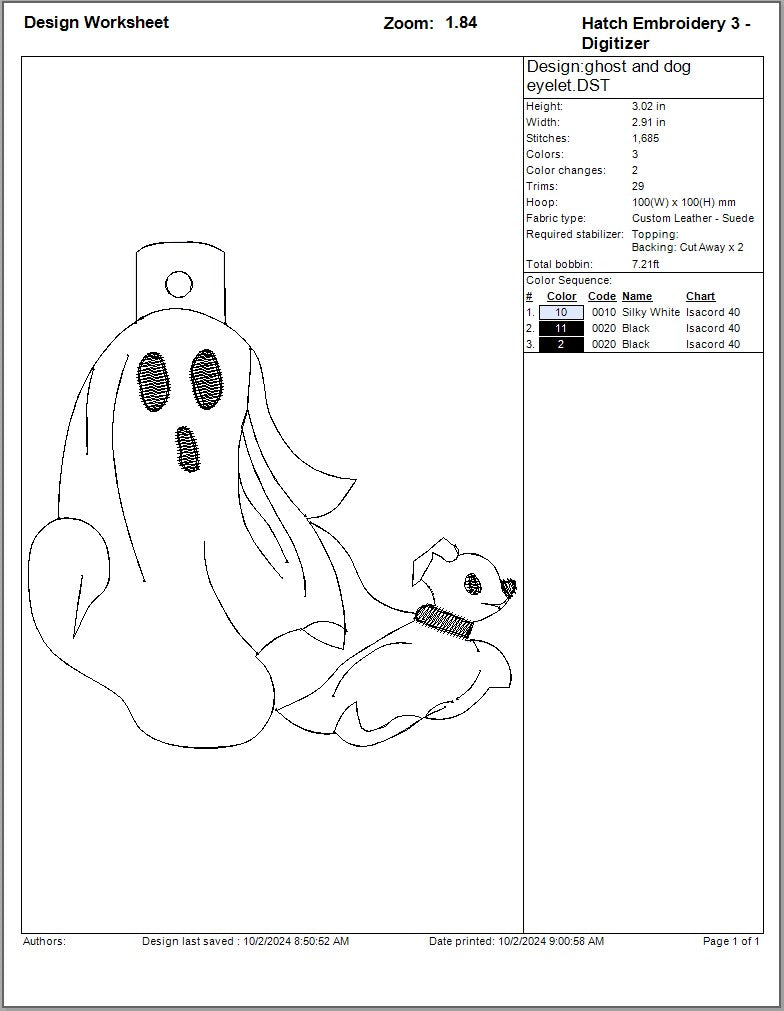The width and height of the screenshot is (784, 1011).
Task: Click the Code column header
Action: coord(602,296)
